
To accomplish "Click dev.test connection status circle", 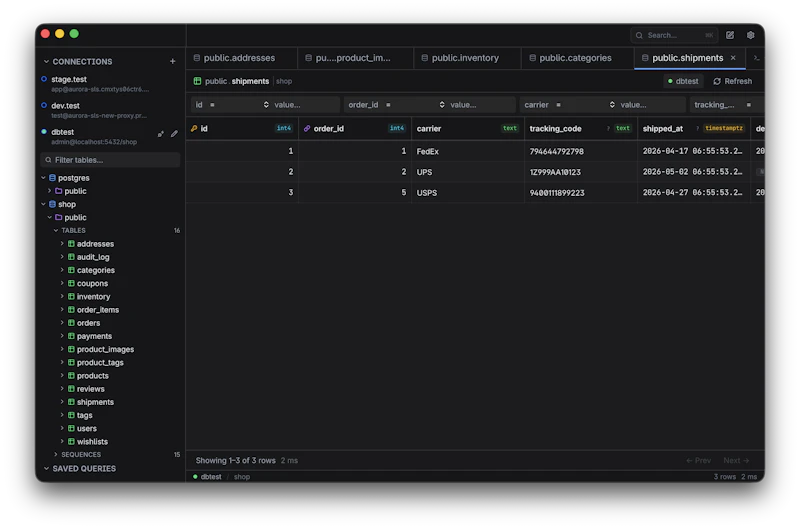I will [44, 106].
